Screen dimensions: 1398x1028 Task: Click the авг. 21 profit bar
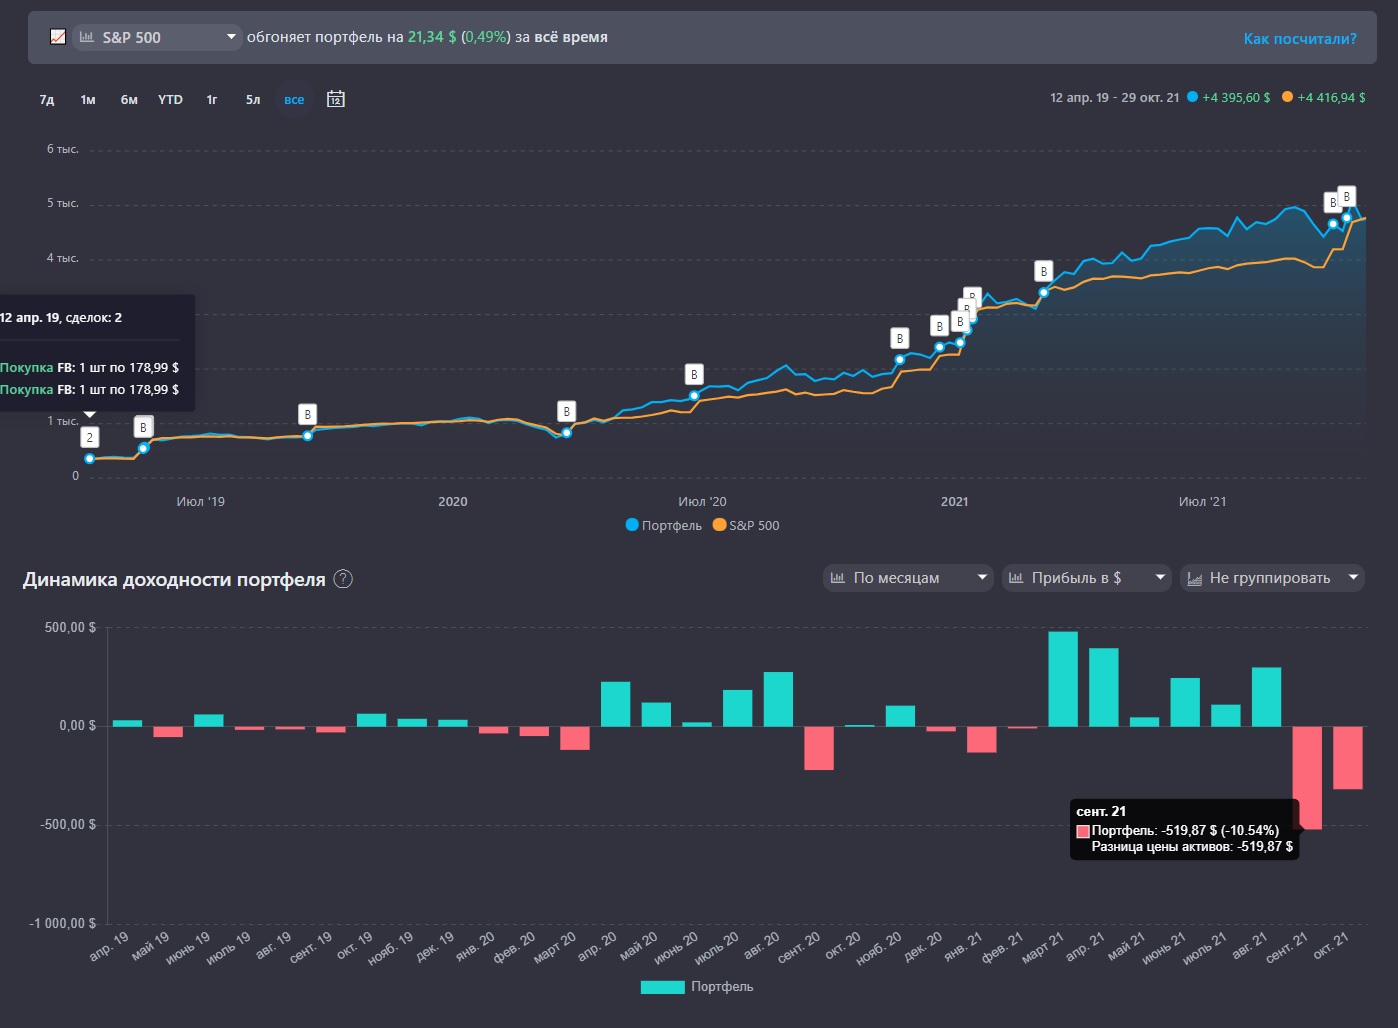1267,697
